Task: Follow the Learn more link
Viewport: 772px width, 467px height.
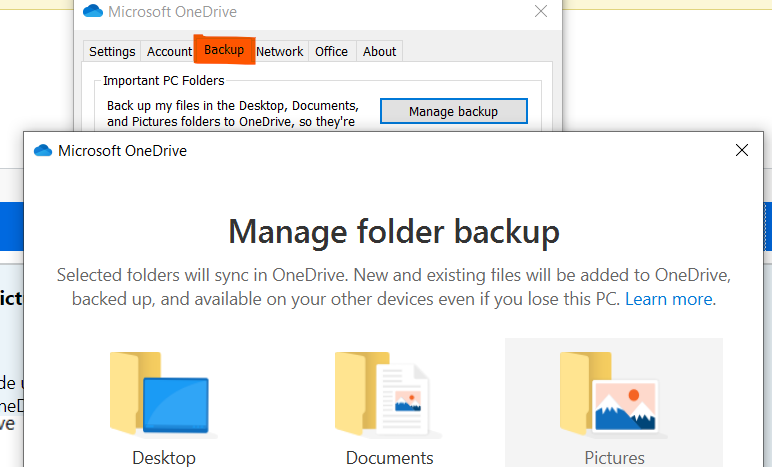Action: click(670, 299)
